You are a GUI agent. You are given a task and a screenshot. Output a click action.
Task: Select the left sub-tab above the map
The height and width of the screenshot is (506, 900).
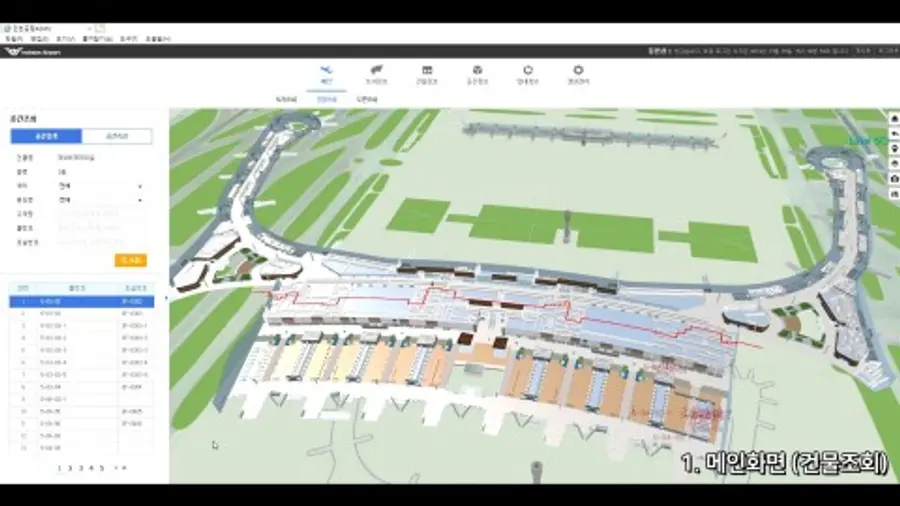click(x=286, y=100)
